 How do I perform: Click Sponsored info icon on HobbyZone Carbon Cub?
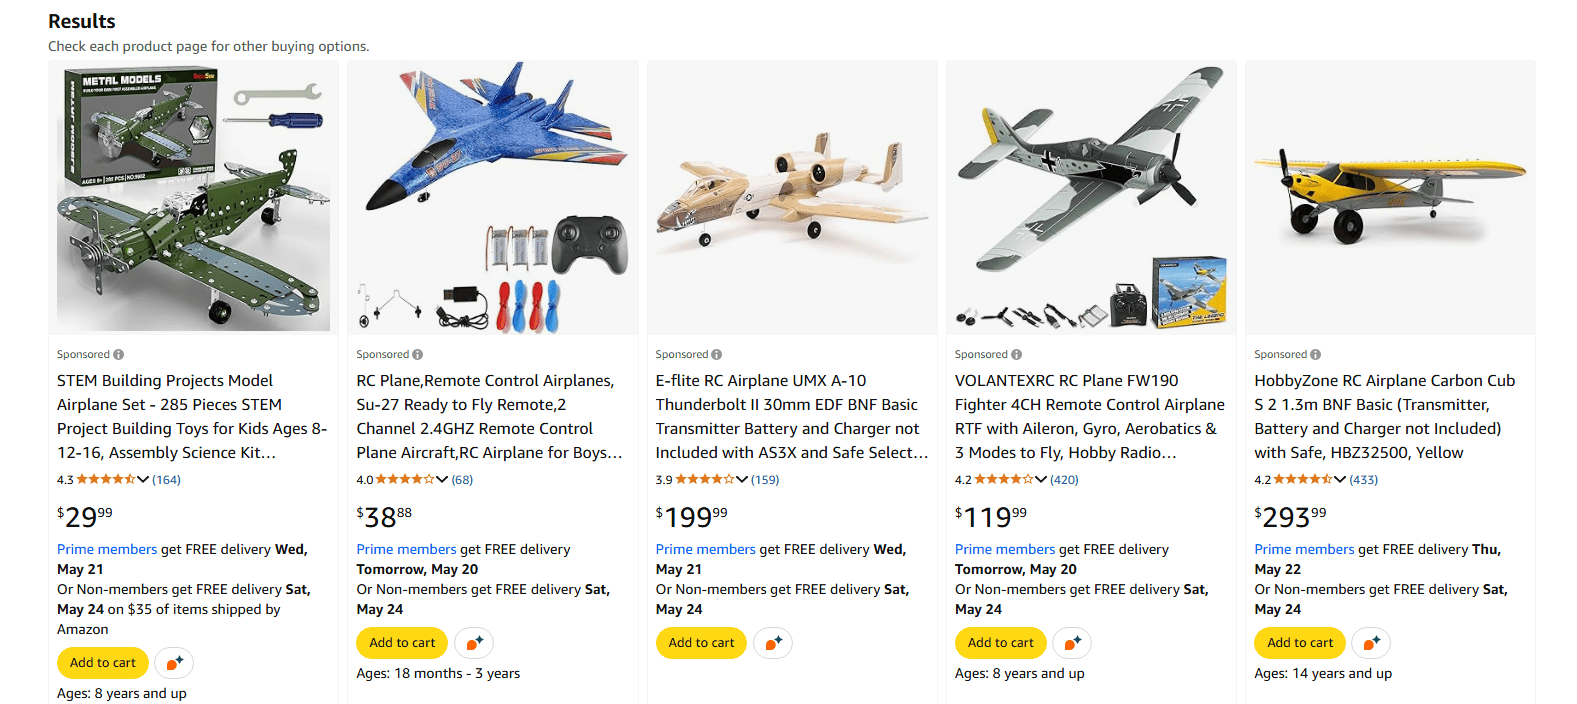pyautogui.click(x=1315, y=355)
